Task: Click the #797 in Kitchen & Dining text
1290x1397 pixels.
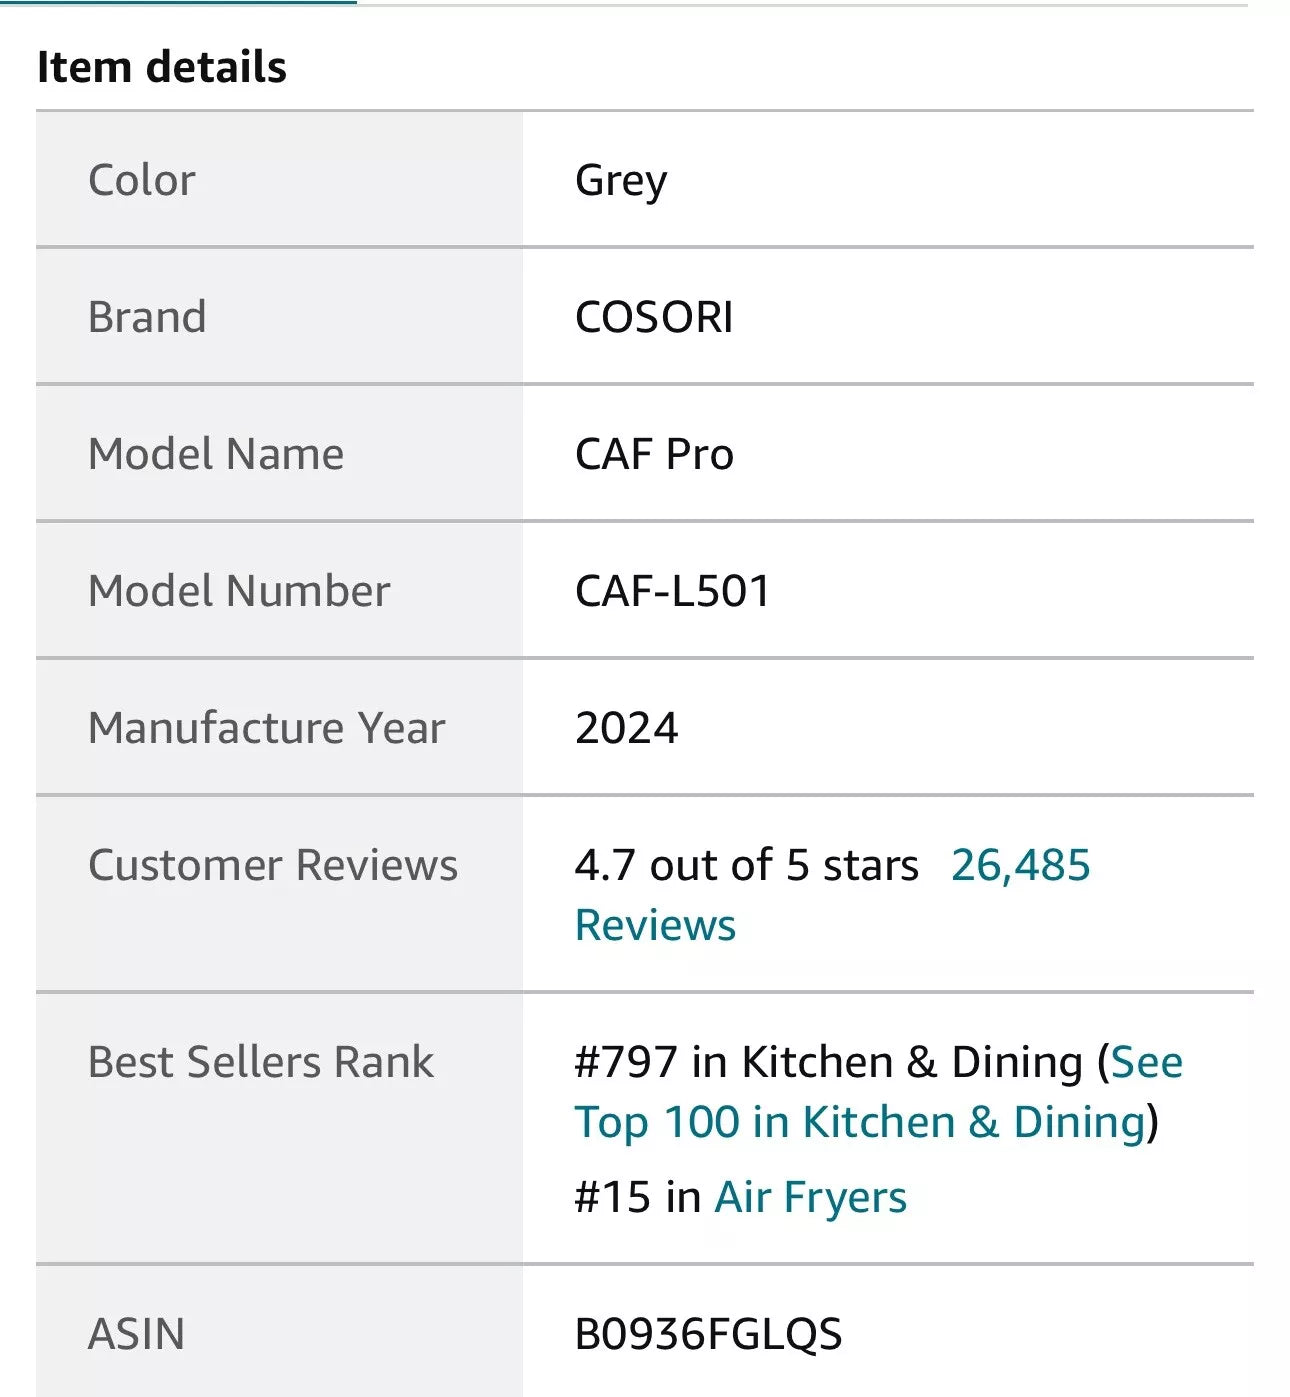Action: click(829, 1062)
